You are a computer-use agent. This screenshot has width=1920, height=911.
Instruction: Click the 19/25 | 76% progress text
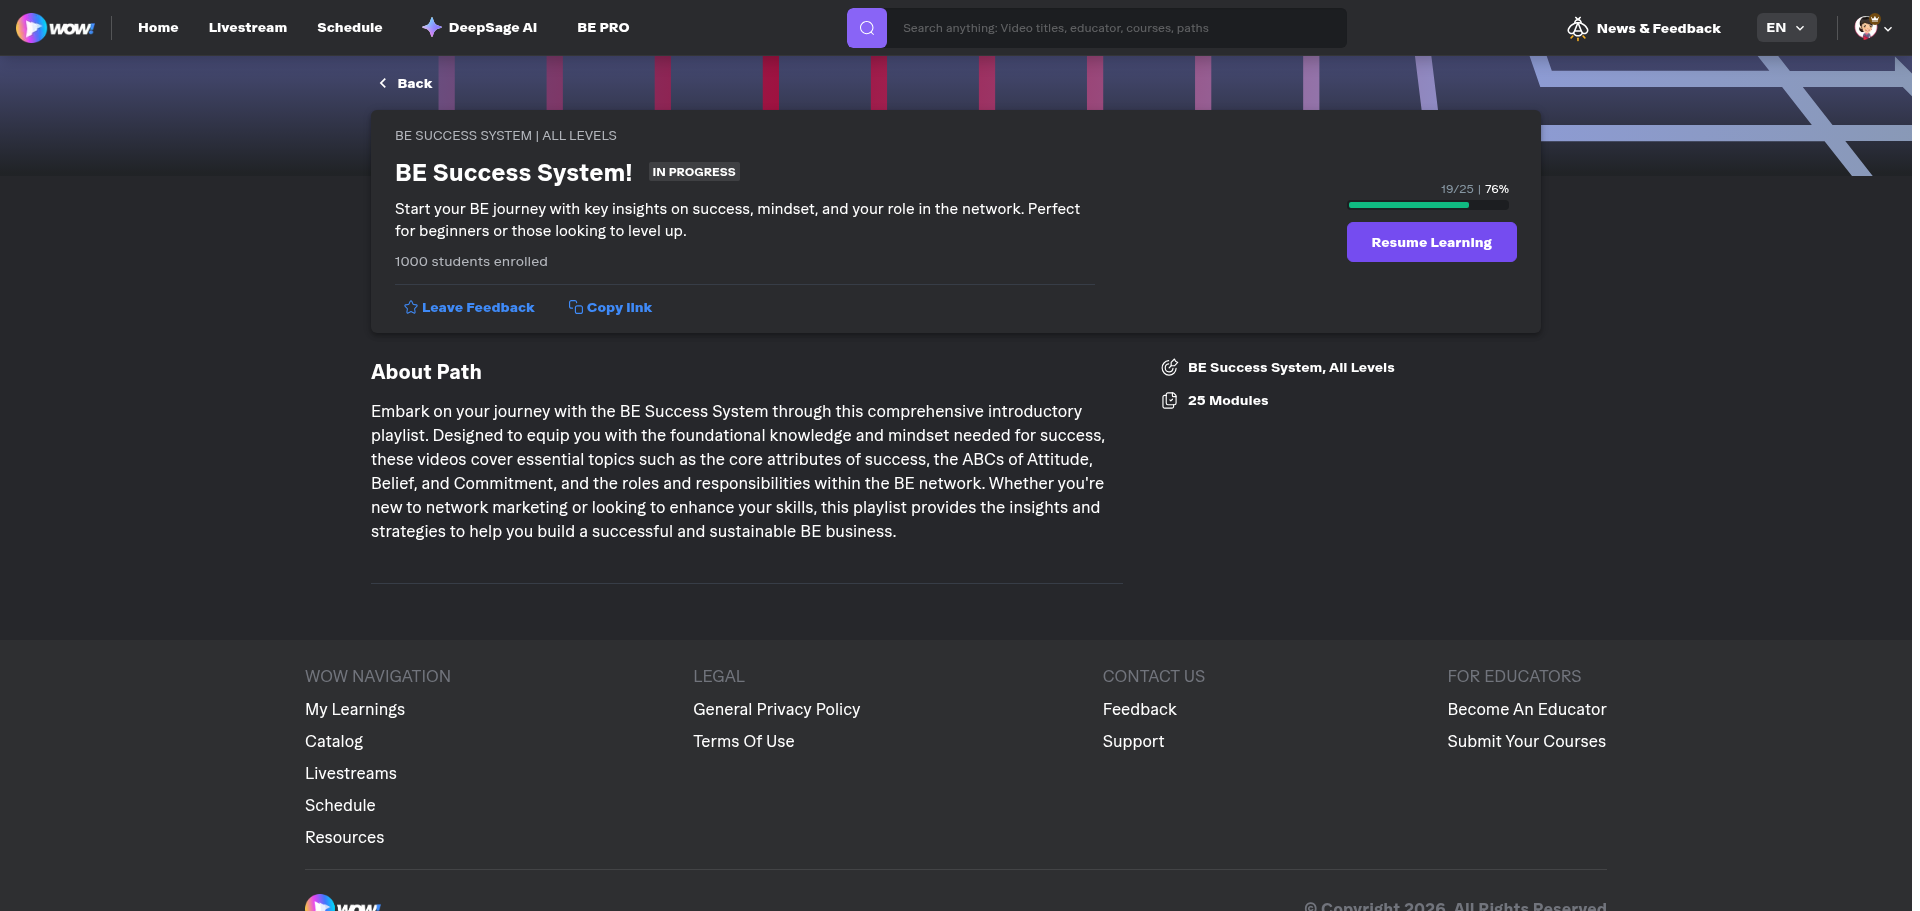coord(1475,189)
